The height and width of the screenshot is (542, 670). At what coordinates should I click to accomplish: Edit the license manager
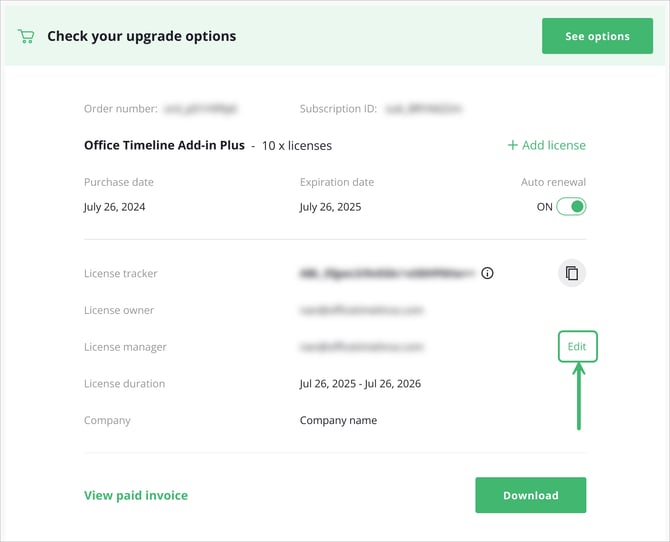577,347
